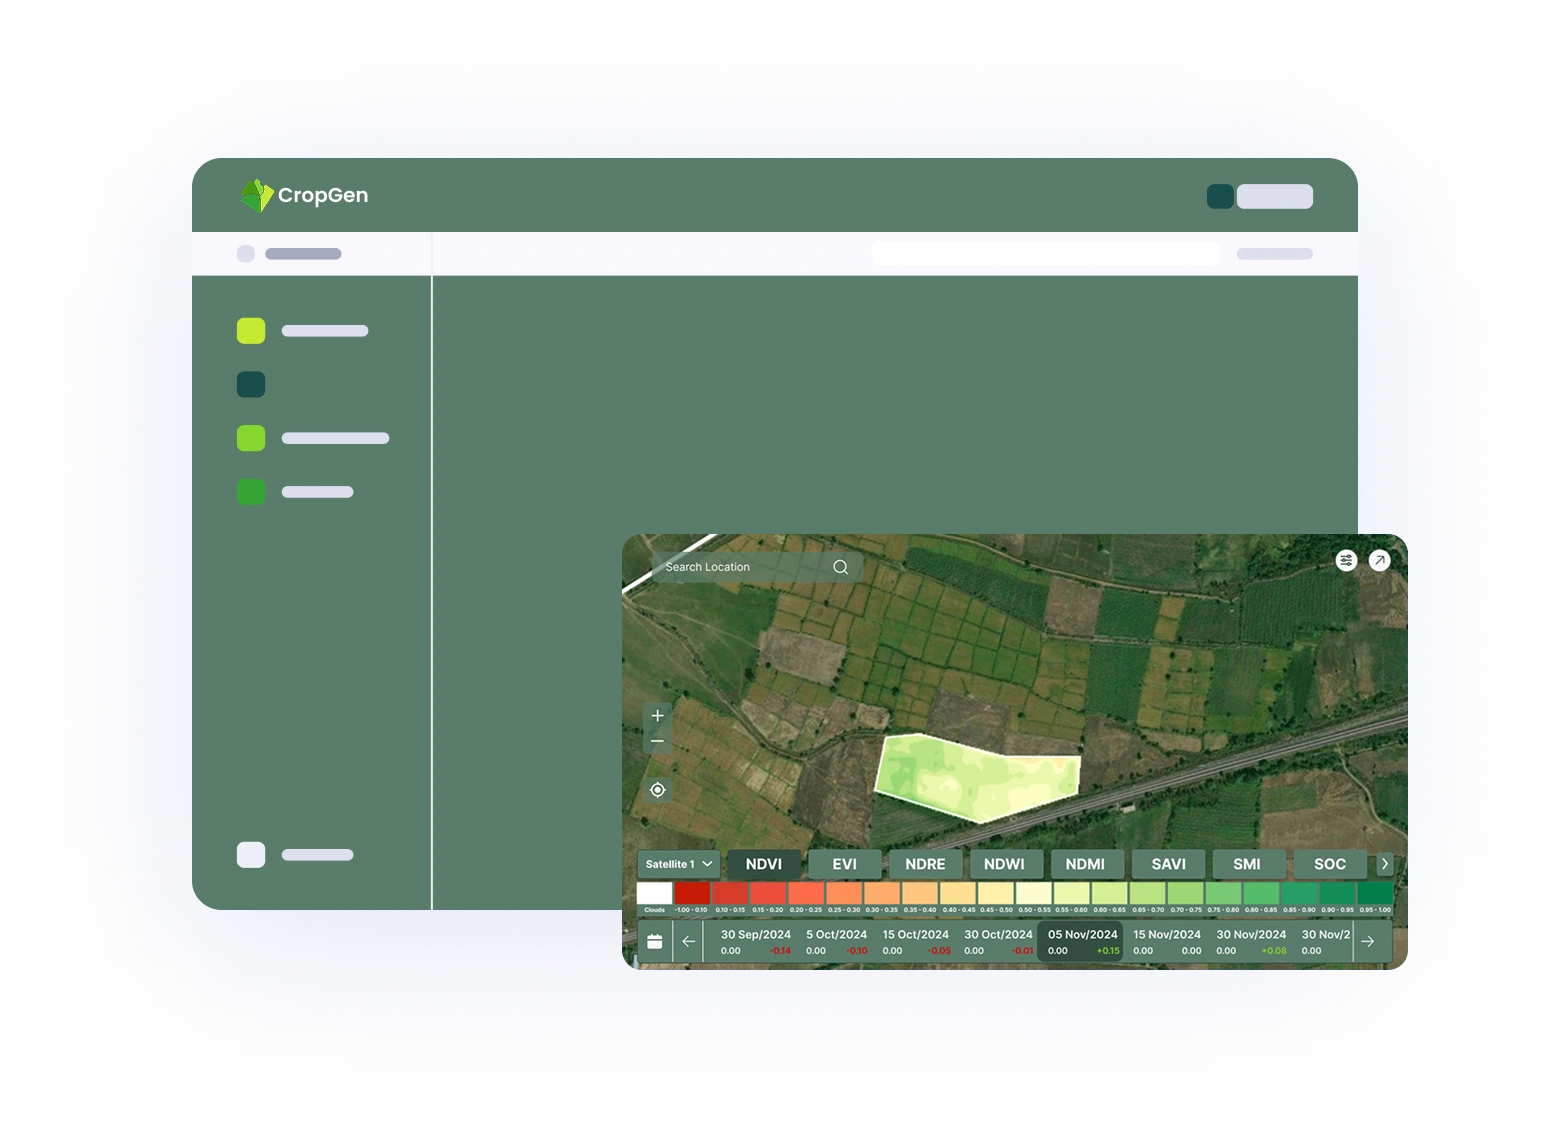Select the NDRE index tab
Screen dimensions: 1550x1136
click(925, 864)
